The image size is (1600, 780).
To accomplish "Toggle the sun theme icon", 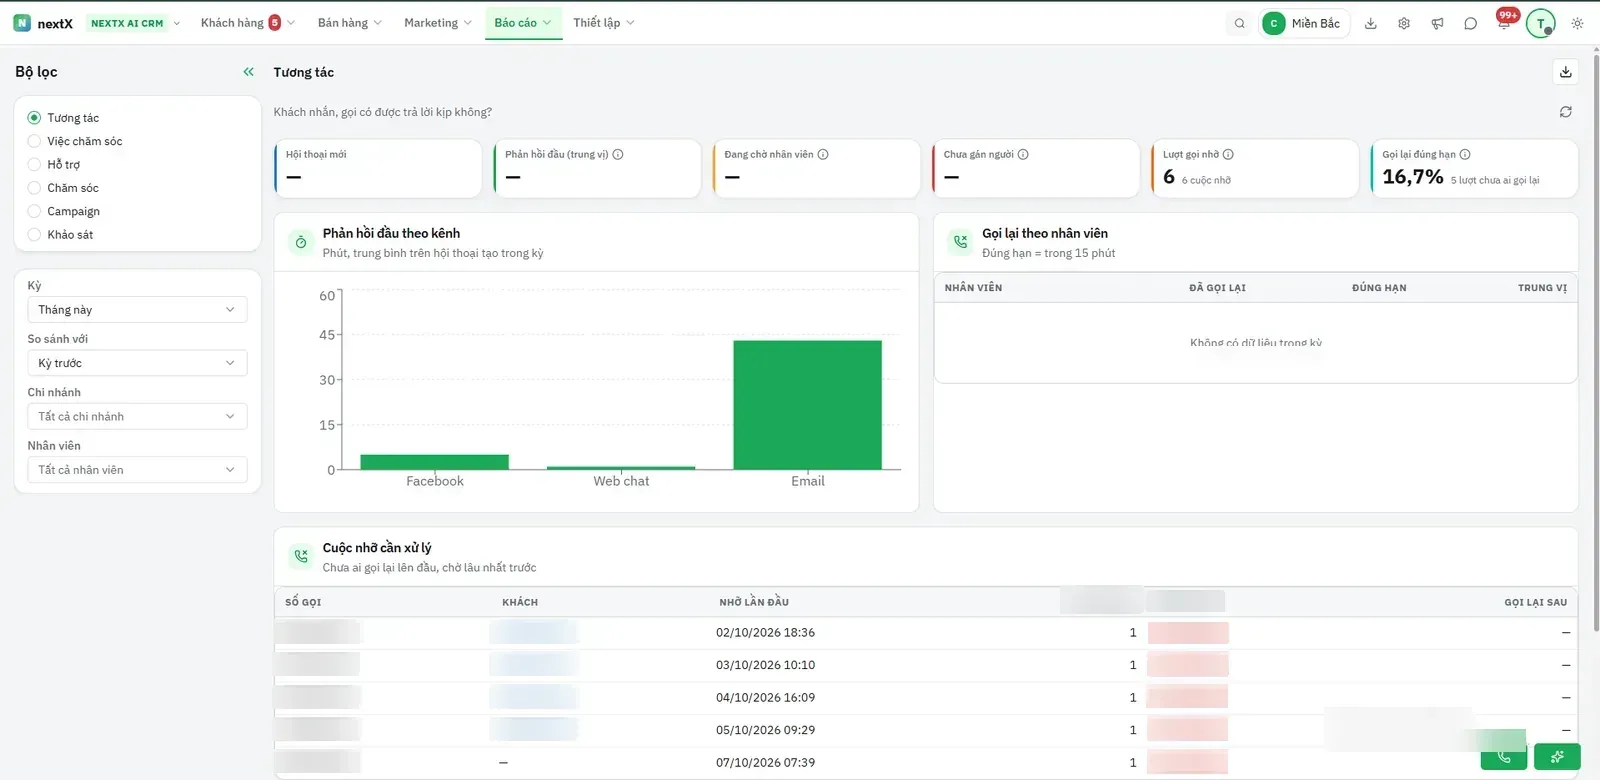I will coord(1577,23).
